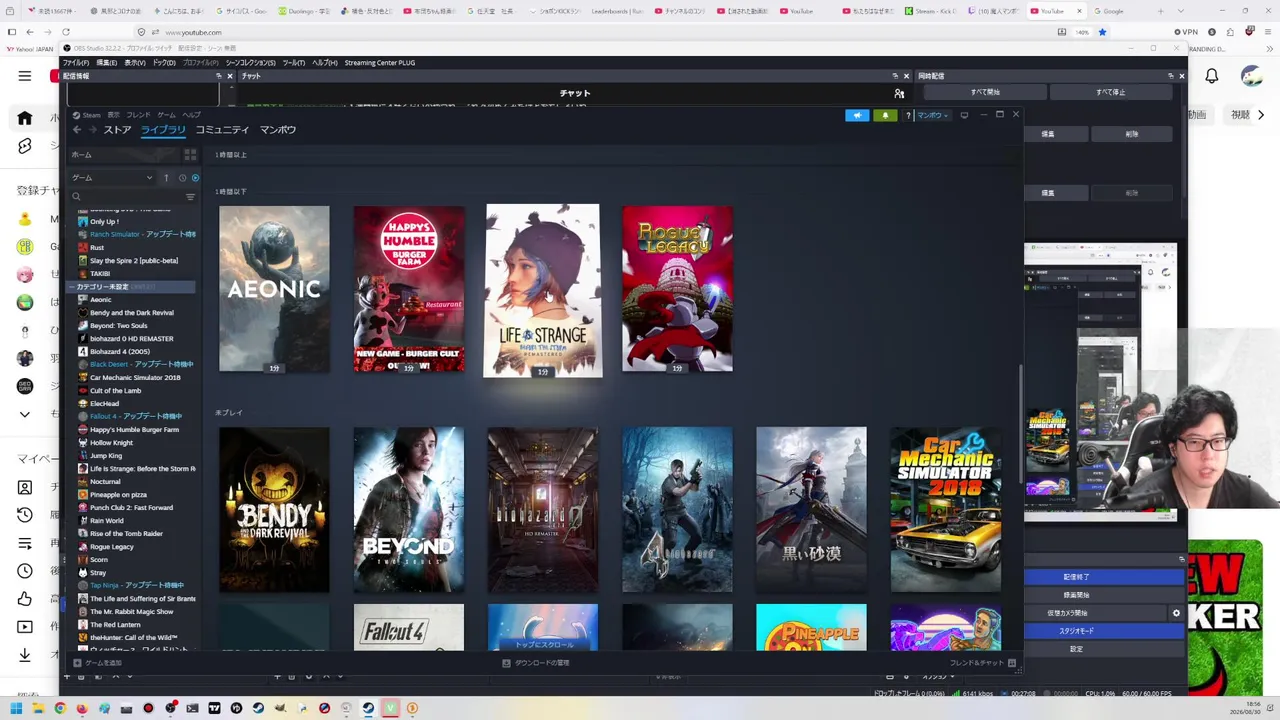The height and width of the screenshot is (720, 1280).
Task: Open the OBS chat panel users icon
Action: [x=899, y=94]
